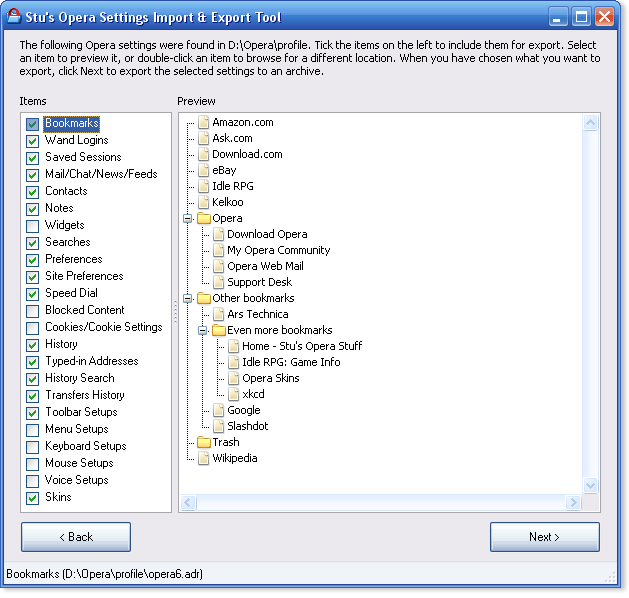The height and width of the screenshot is (598, 629).
Task: Click the Home - Stu's Opera Stuff page icon
Action: tap(233, 346)
